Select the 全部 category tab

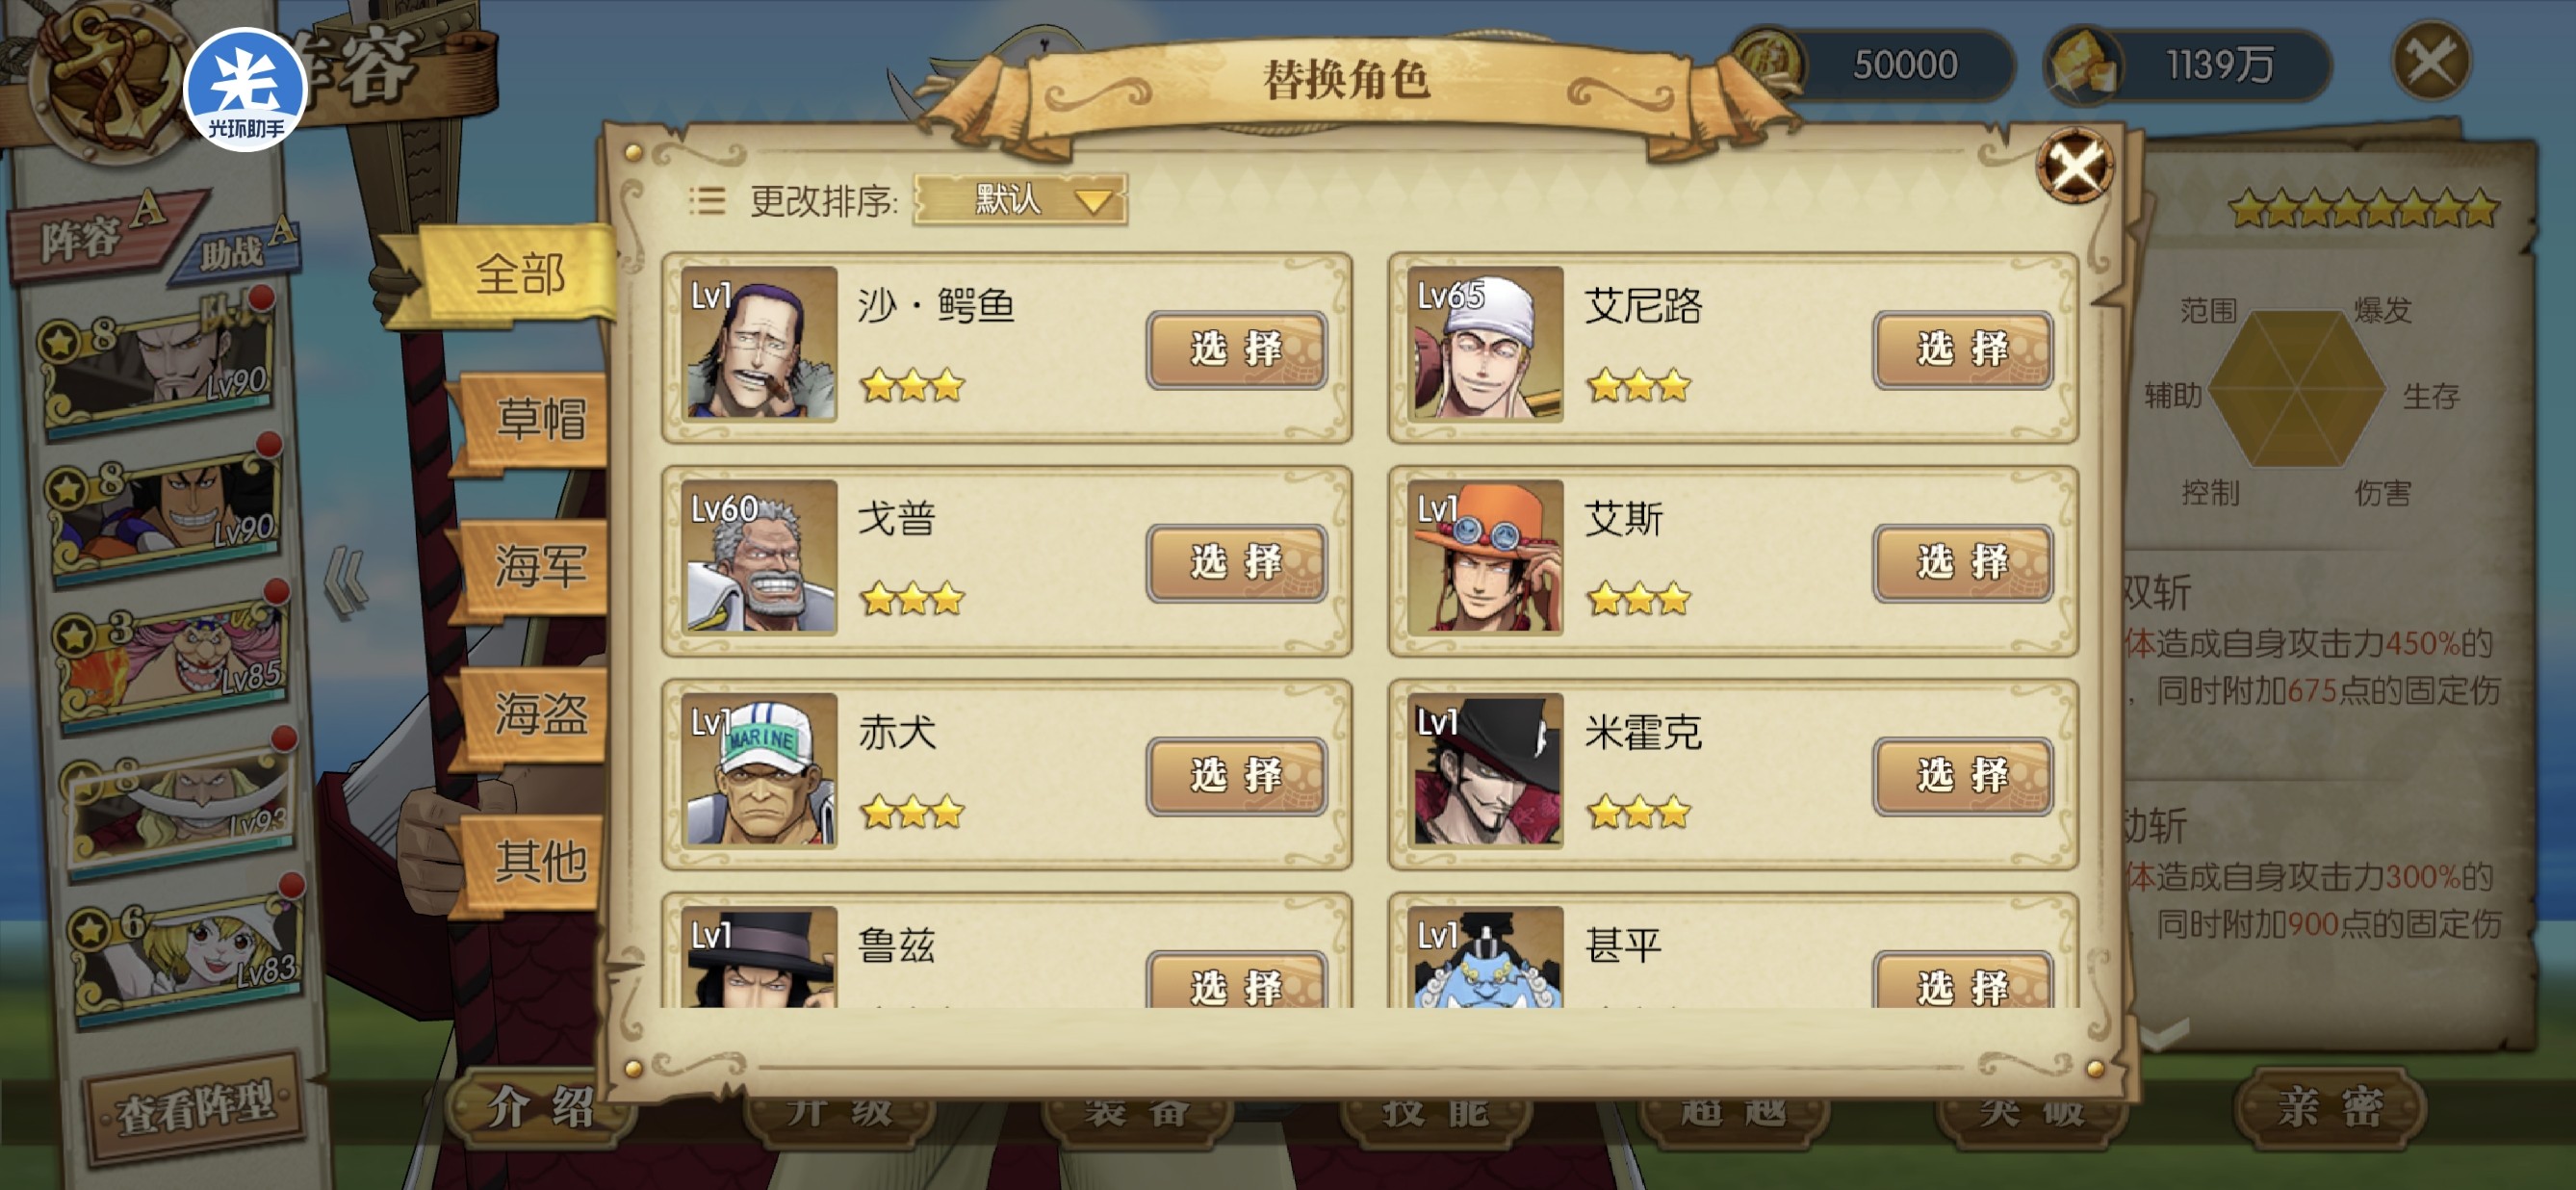tap(518, 274)
